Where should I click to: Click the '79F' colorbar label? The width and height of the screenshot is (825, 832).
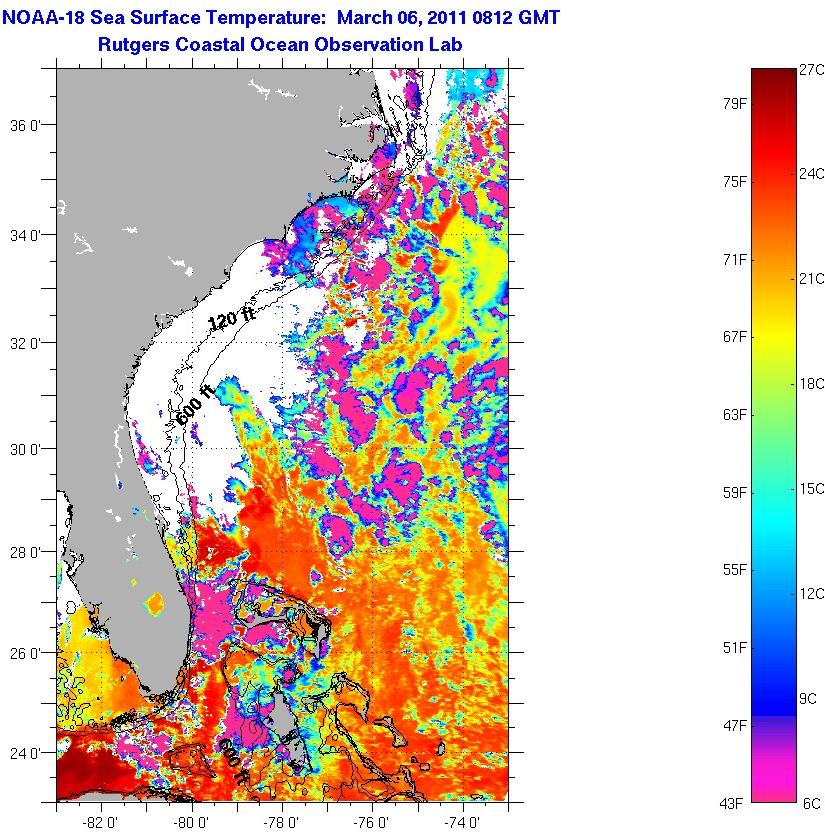(x=734, y=104)
